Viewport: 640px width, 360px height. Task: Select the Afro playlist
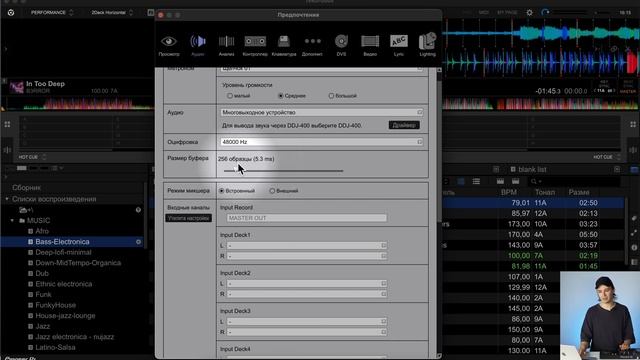[42, 231]
